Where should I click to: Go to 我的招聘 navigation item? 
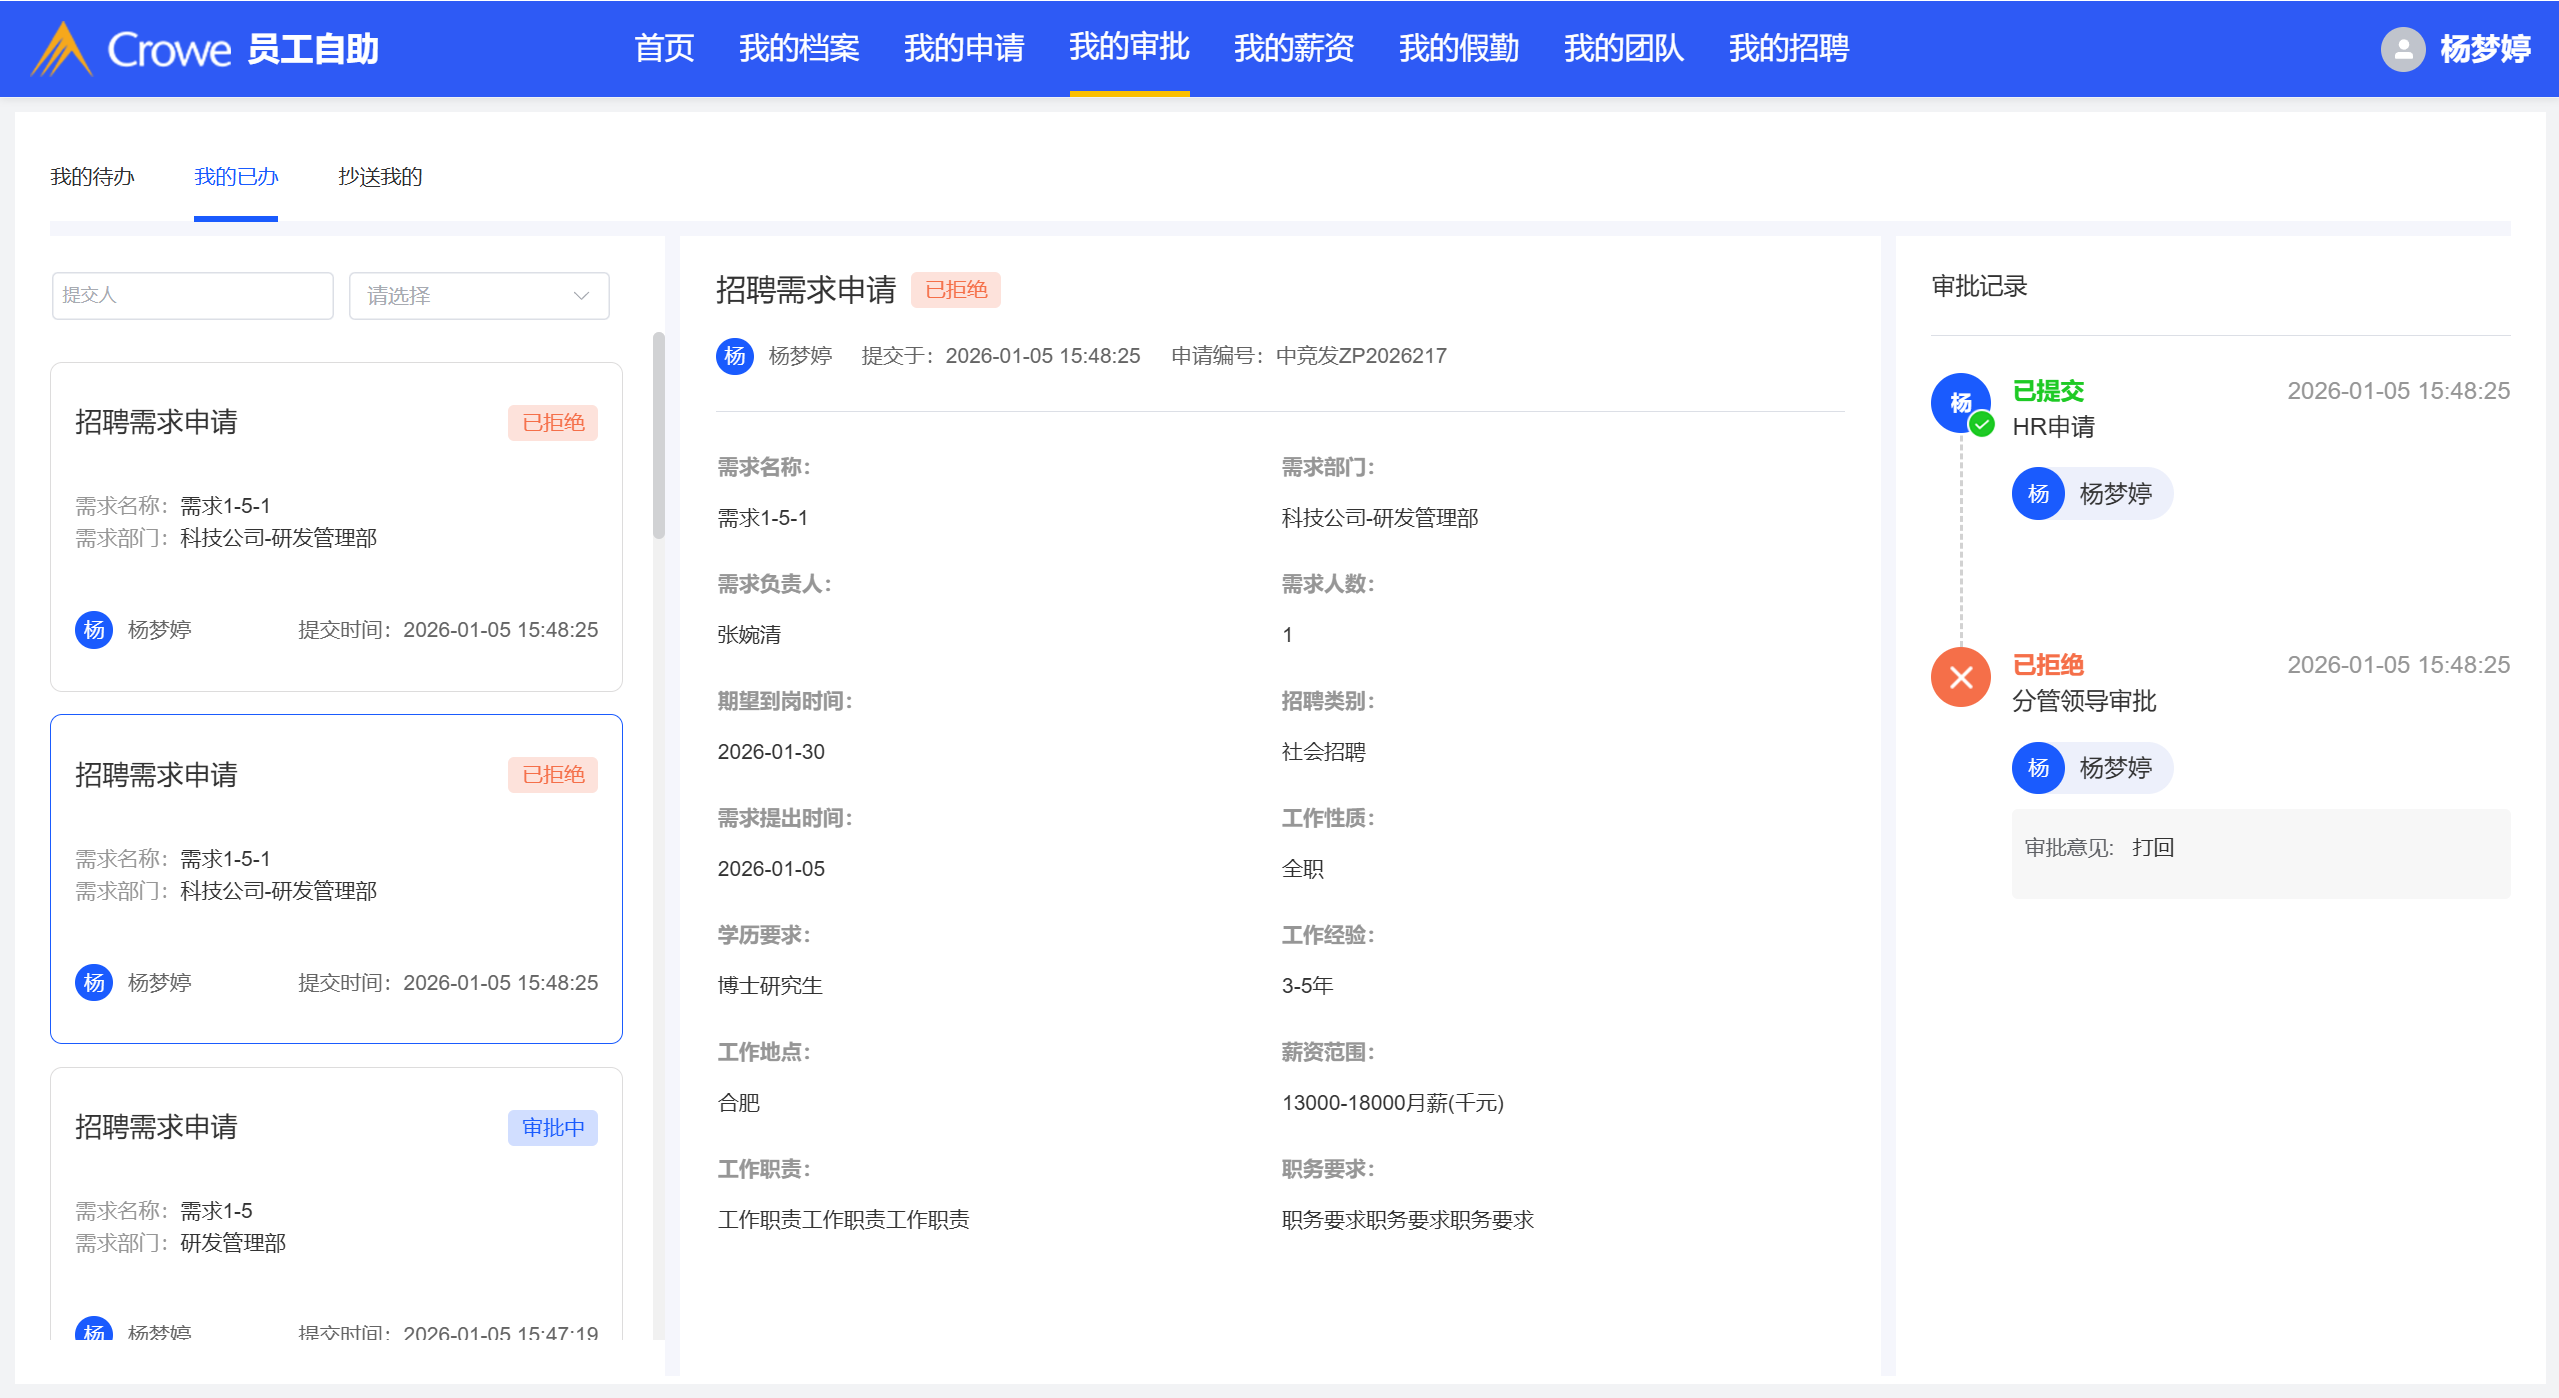coord(1788,48)
